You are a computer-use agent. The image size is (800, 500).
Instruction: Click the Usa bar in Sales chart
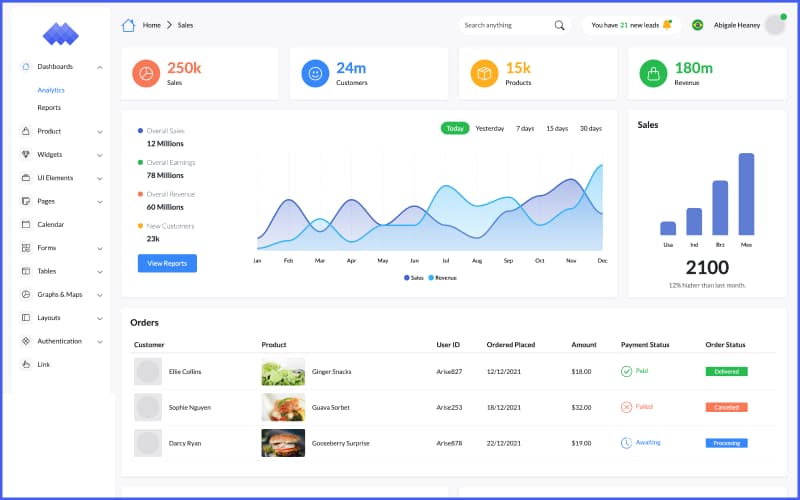[x=668, y=228]
